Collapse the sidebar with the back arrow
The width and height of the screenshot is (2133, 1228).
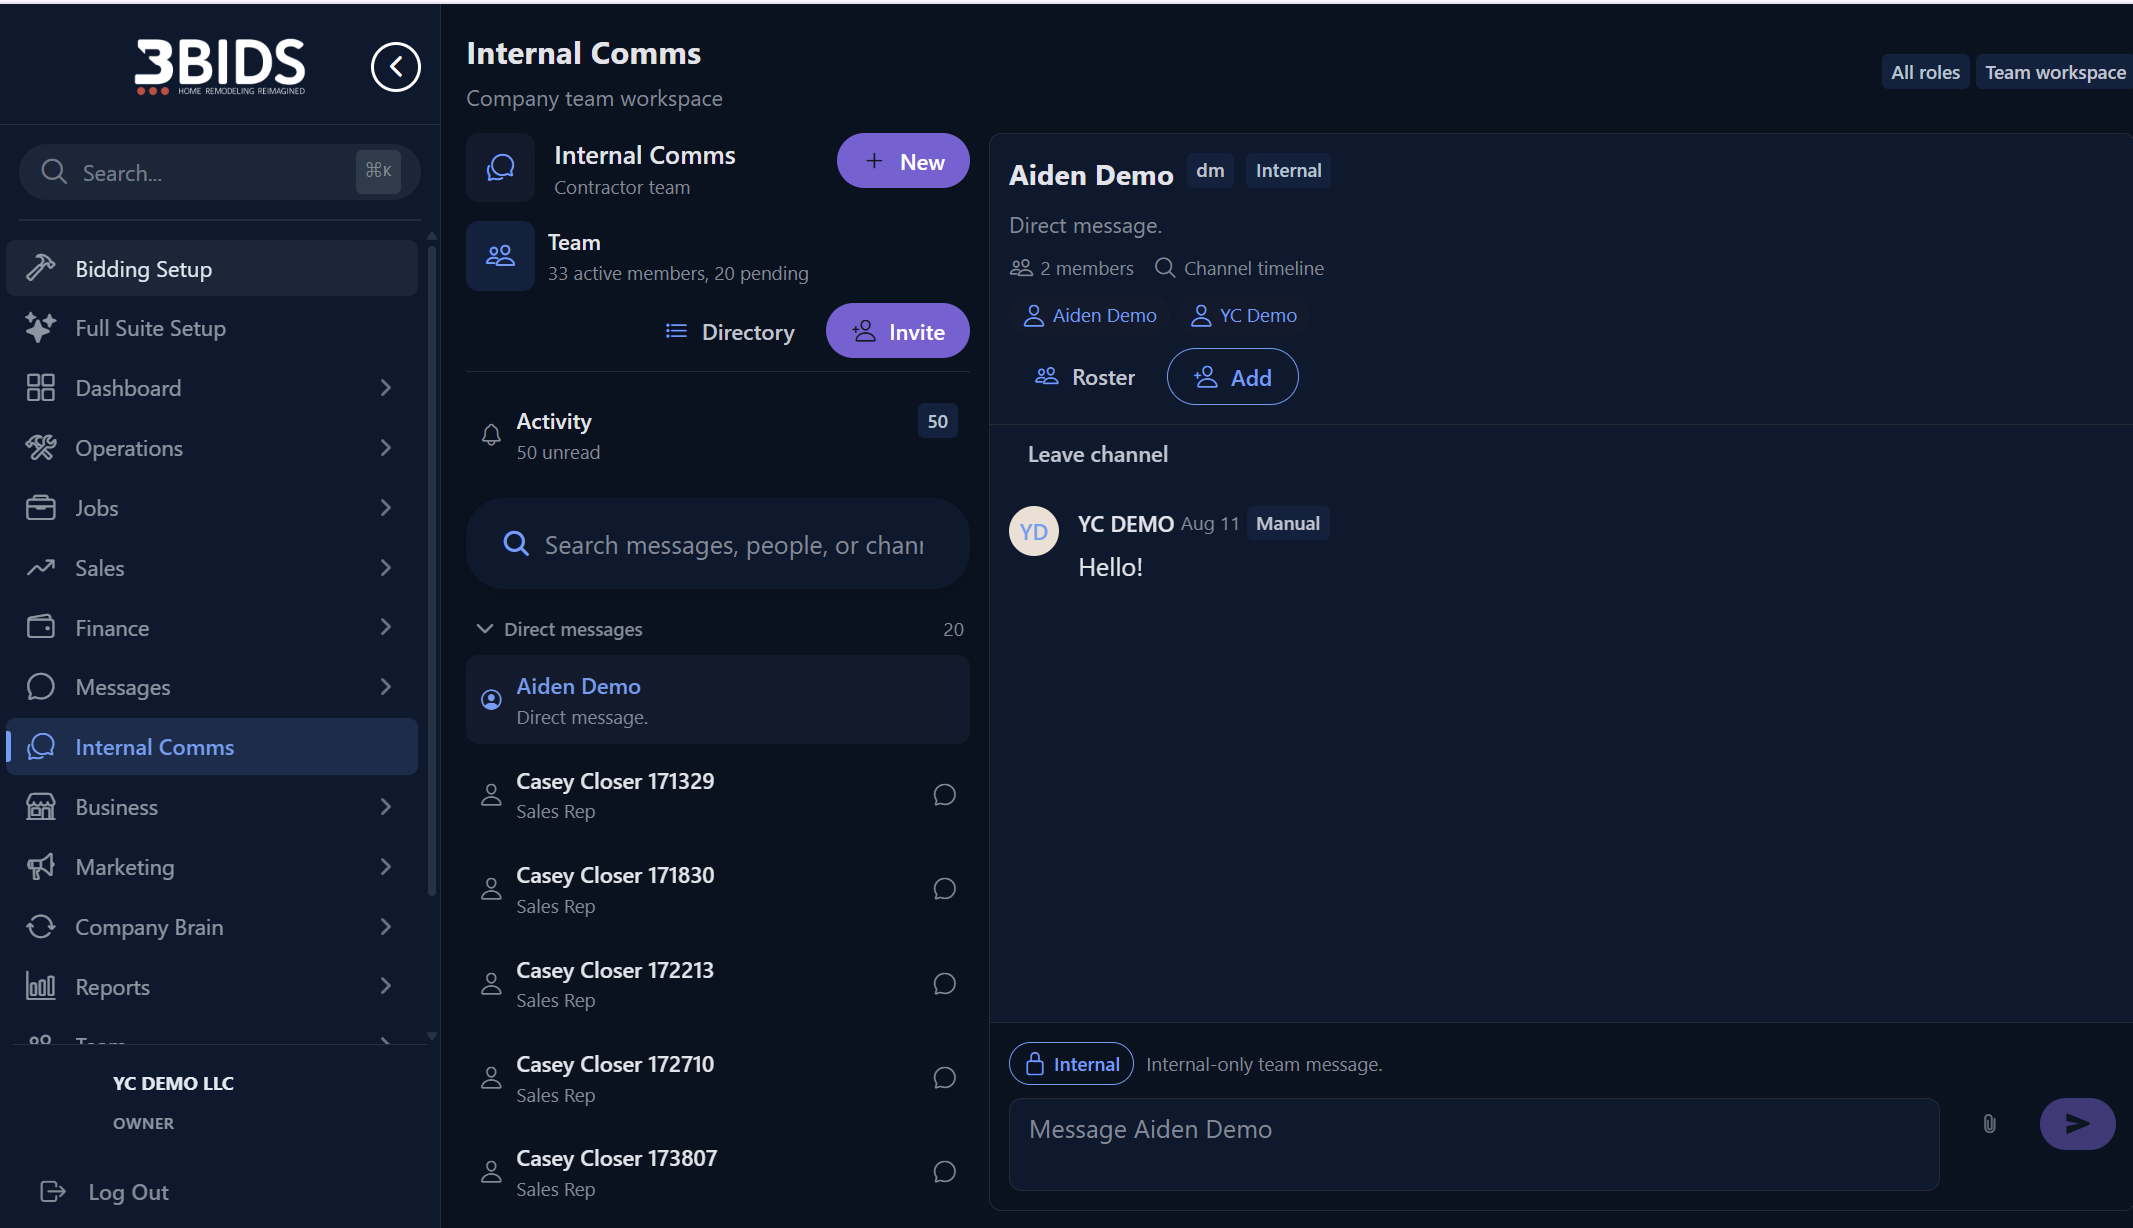(x=396, y=67)
